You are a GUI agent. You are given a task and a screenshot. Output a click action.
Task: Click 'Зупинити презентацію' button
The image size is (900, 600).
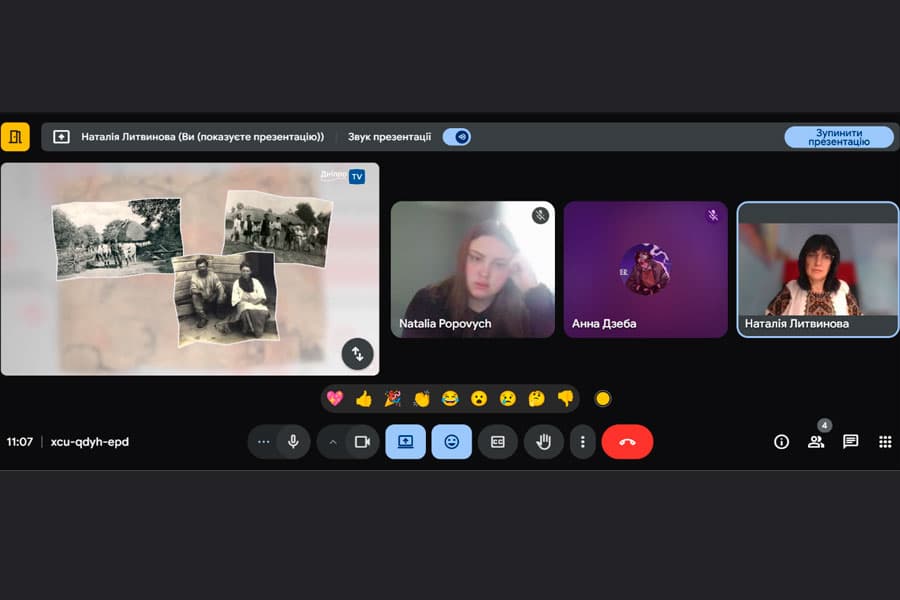(839, 137)
